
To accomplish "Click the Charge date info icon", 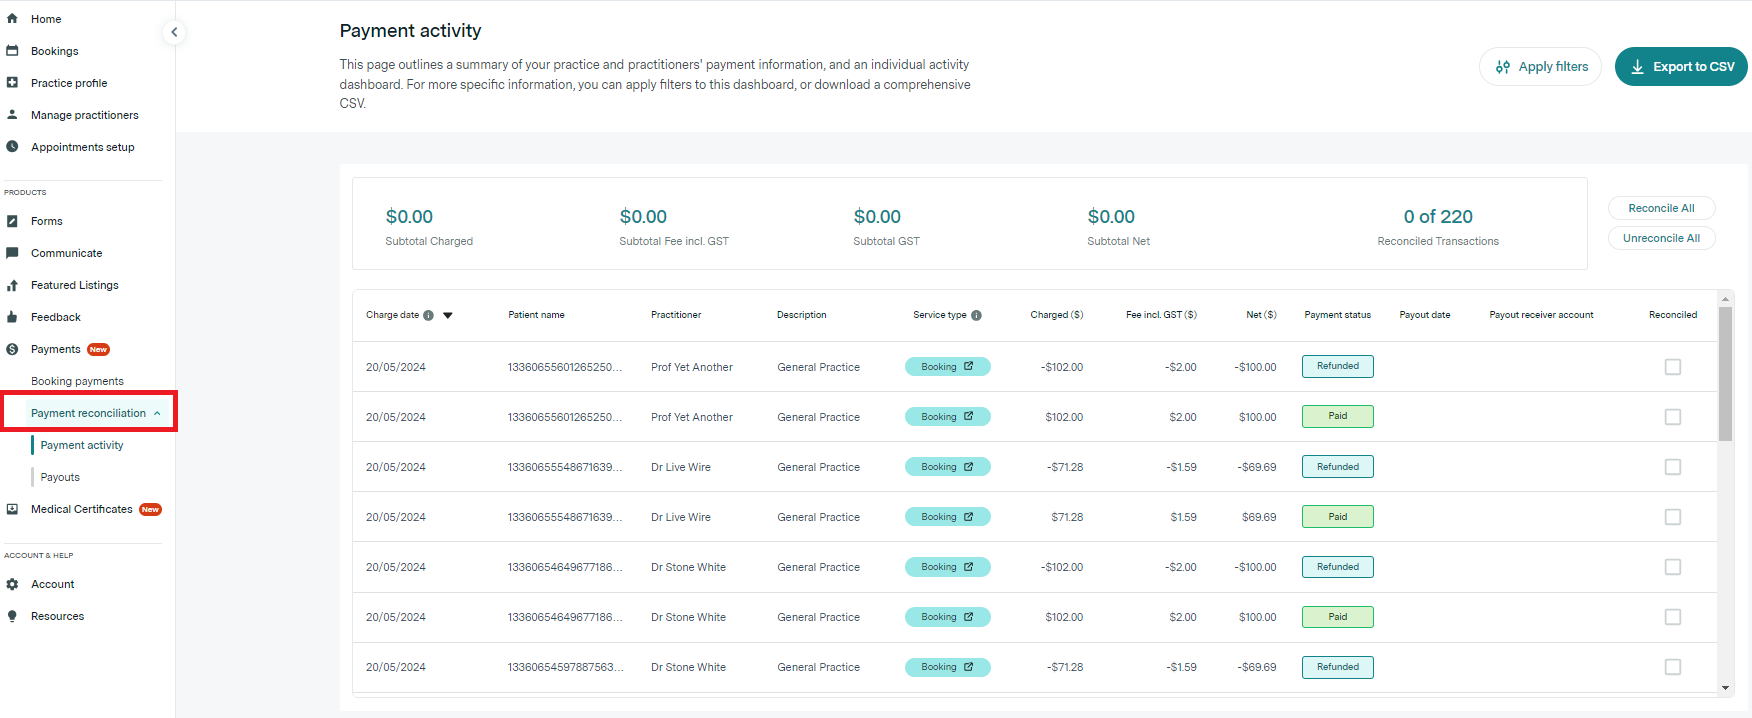I will pos(428,315).
